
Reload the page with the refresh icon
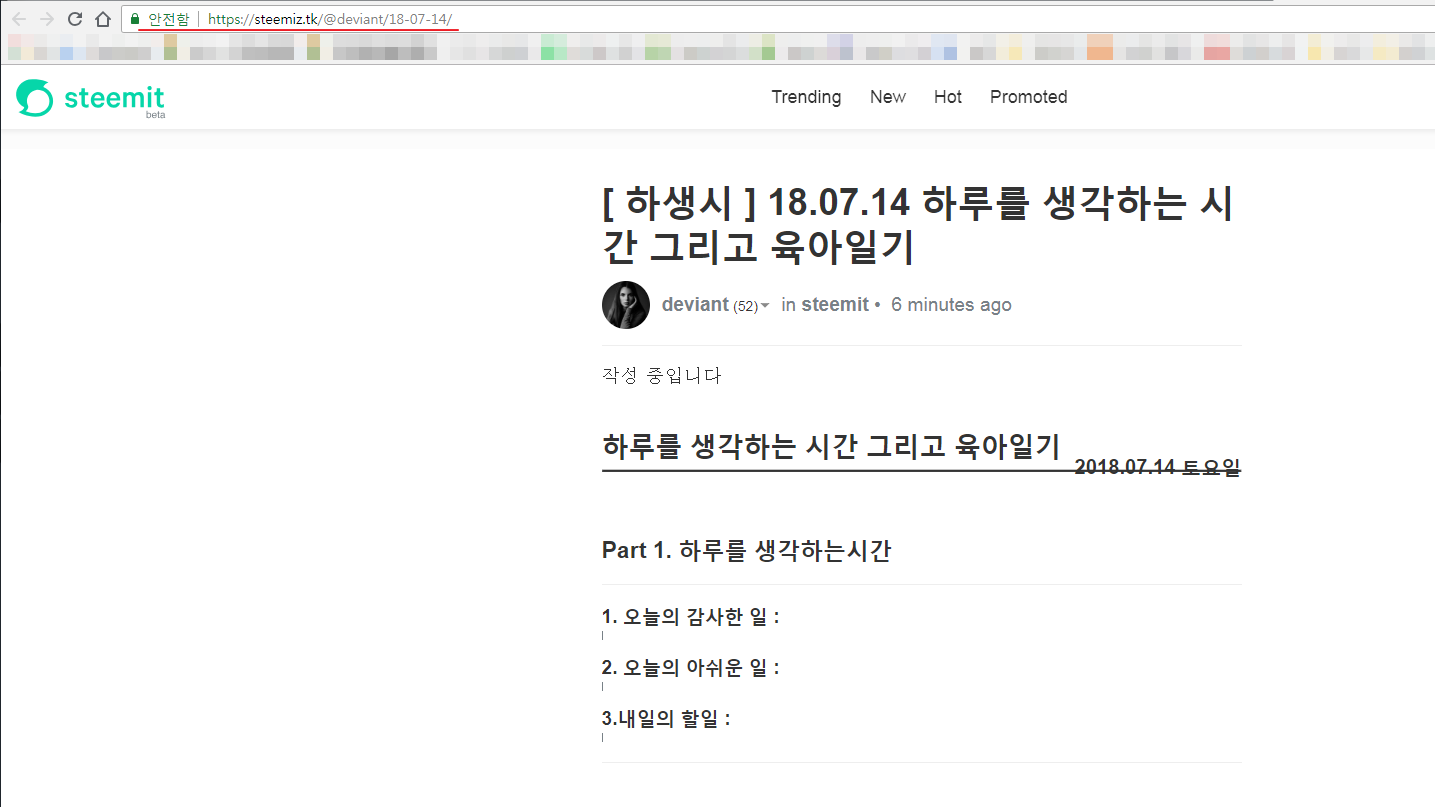tap(75, 19)
